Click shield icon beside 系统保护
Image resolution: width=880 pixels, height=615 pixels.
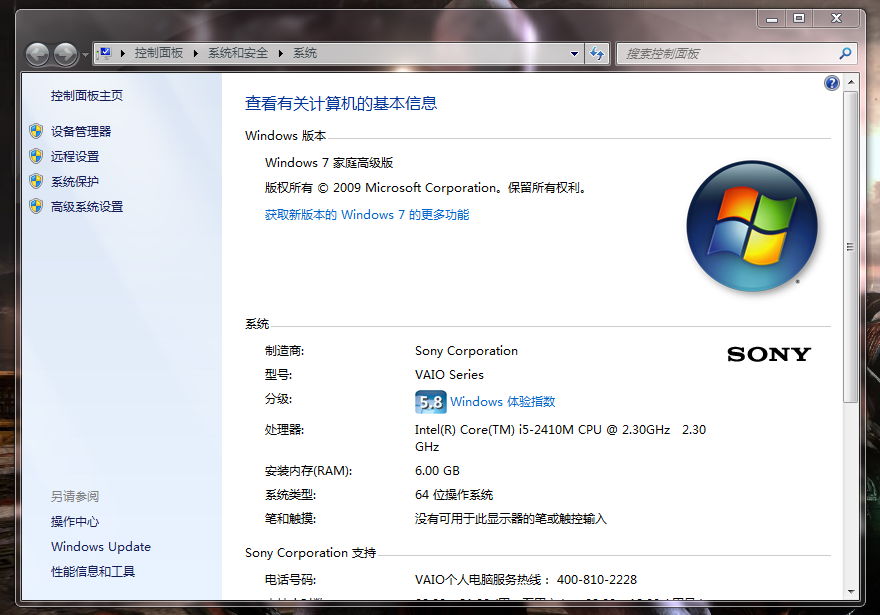36,181
